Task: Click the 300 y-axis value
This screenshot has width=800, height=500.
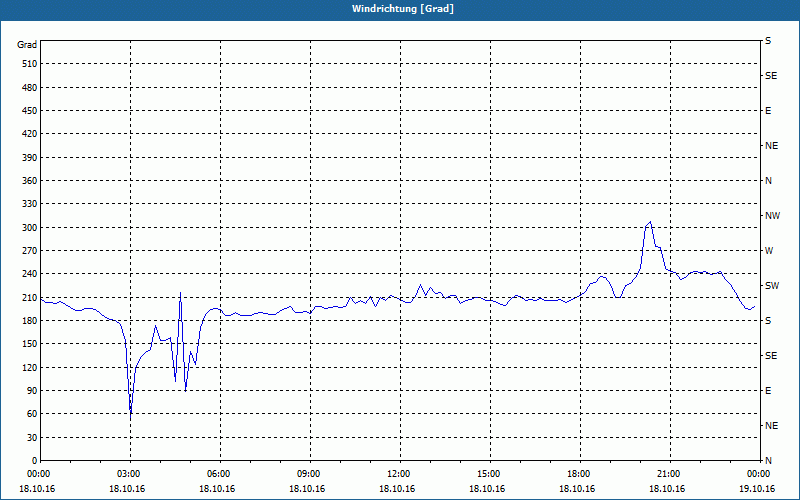Action: 30,228
